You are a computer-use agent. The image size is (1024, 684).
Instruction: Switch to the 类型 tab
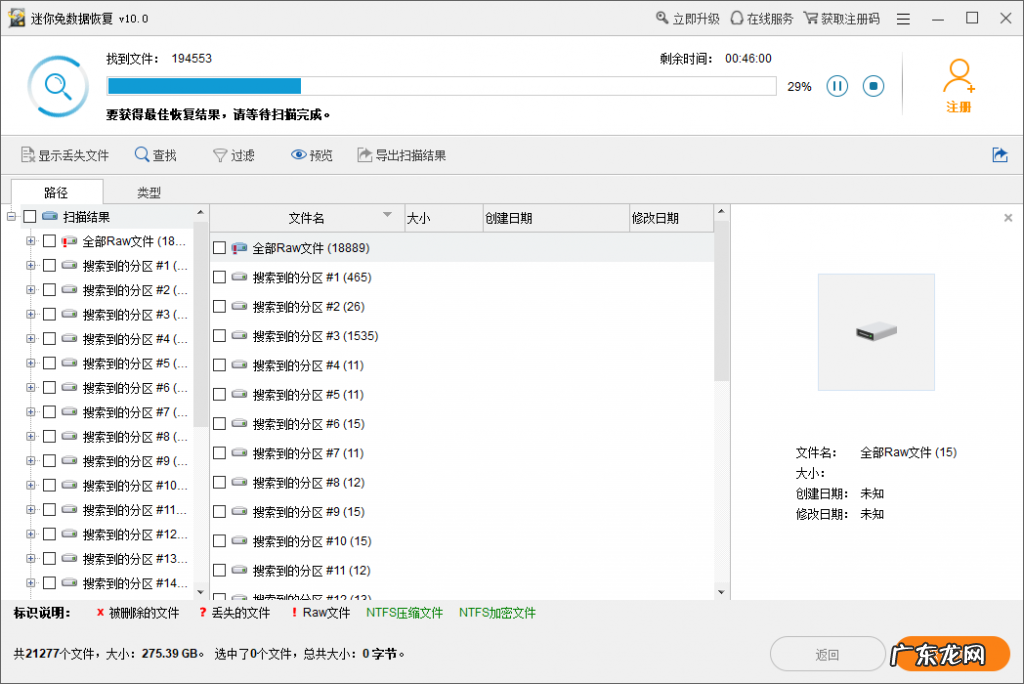tap(148, 191)
